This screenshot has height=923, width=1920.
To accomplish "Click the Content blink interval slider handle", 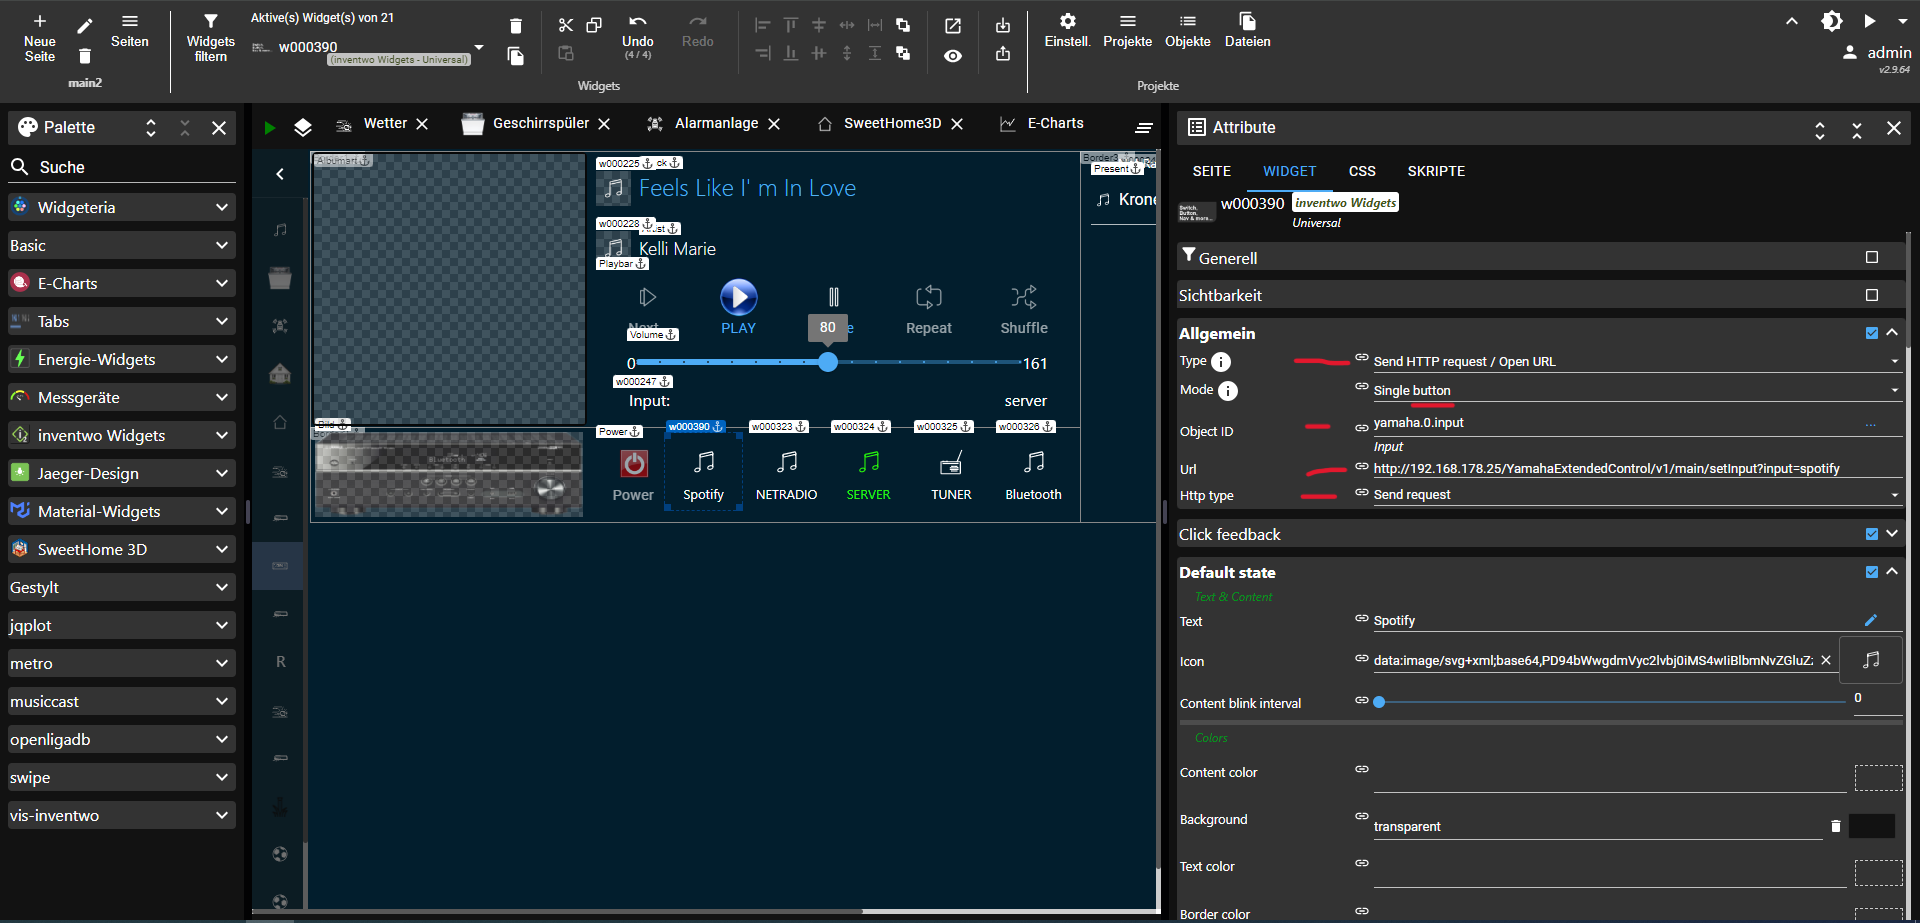I will 1379,702.
